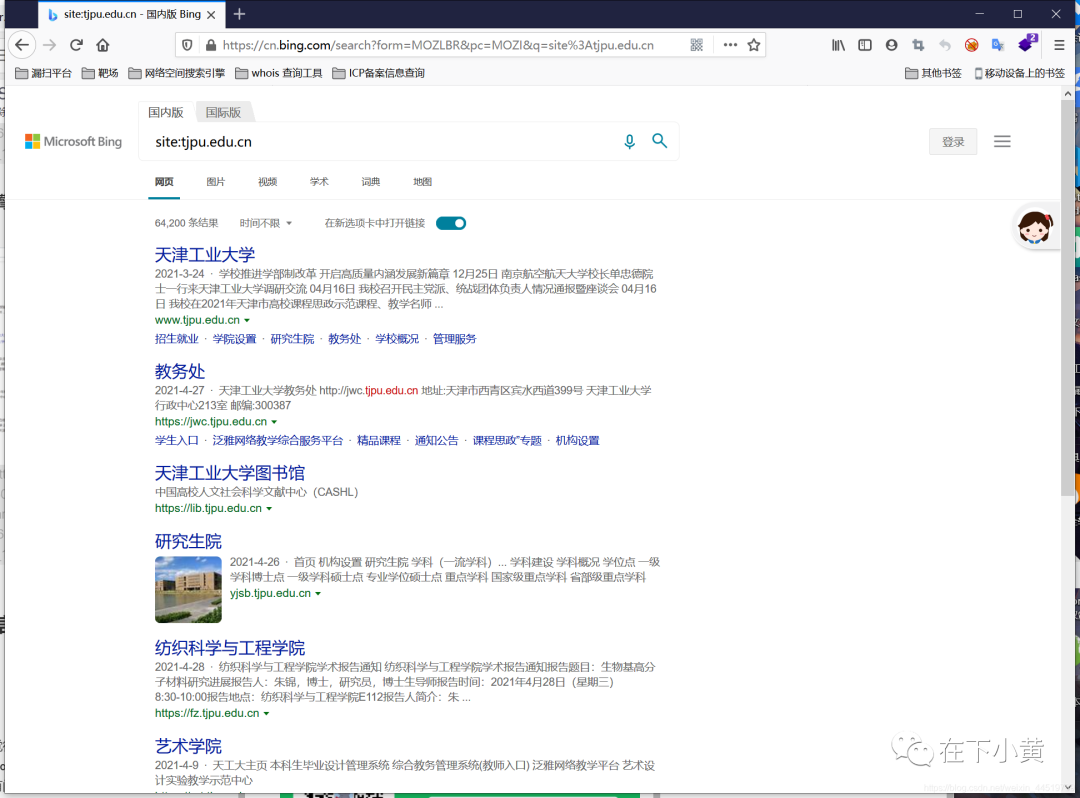This screenshot has width=1080, height=798.
Task: Open the 机构设置 sublink
Action: (x=577, y=441)
